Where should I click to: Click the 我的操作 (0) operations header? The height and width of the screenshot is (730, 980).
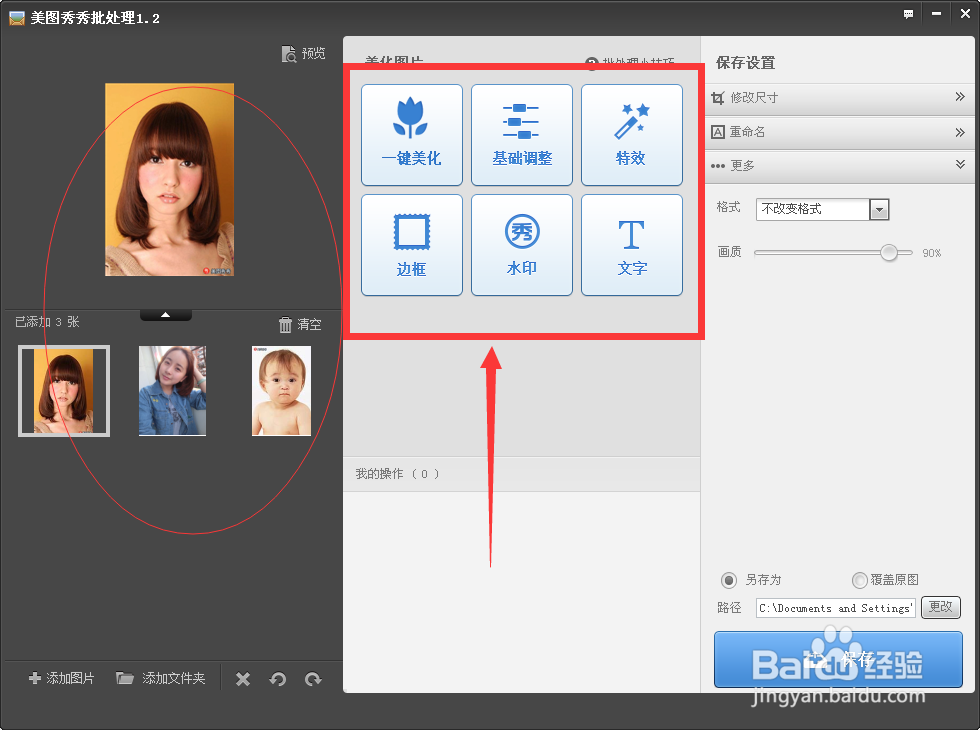pos(521,474)
